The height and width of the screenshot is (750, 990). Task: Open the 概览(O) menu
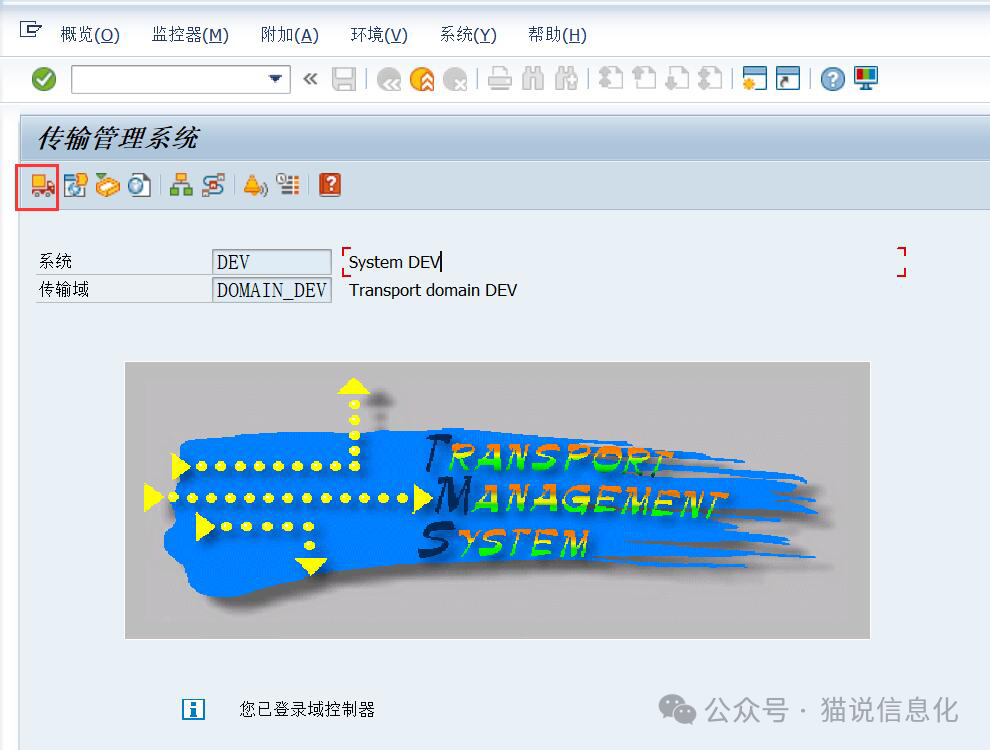coord(89,35)
